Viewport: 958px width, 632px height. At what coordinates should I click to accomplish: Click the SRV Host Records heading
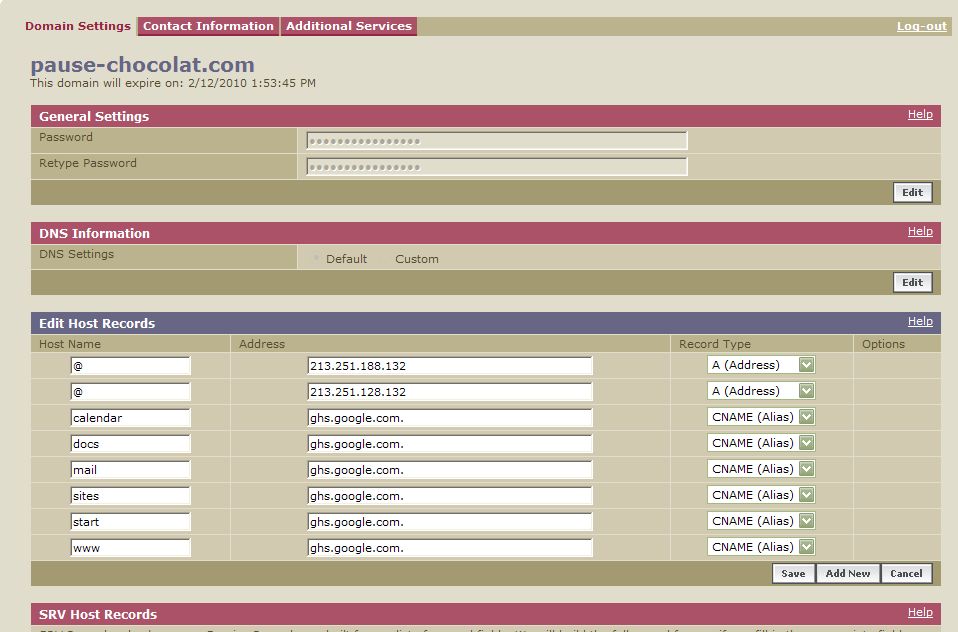point(98,614)
